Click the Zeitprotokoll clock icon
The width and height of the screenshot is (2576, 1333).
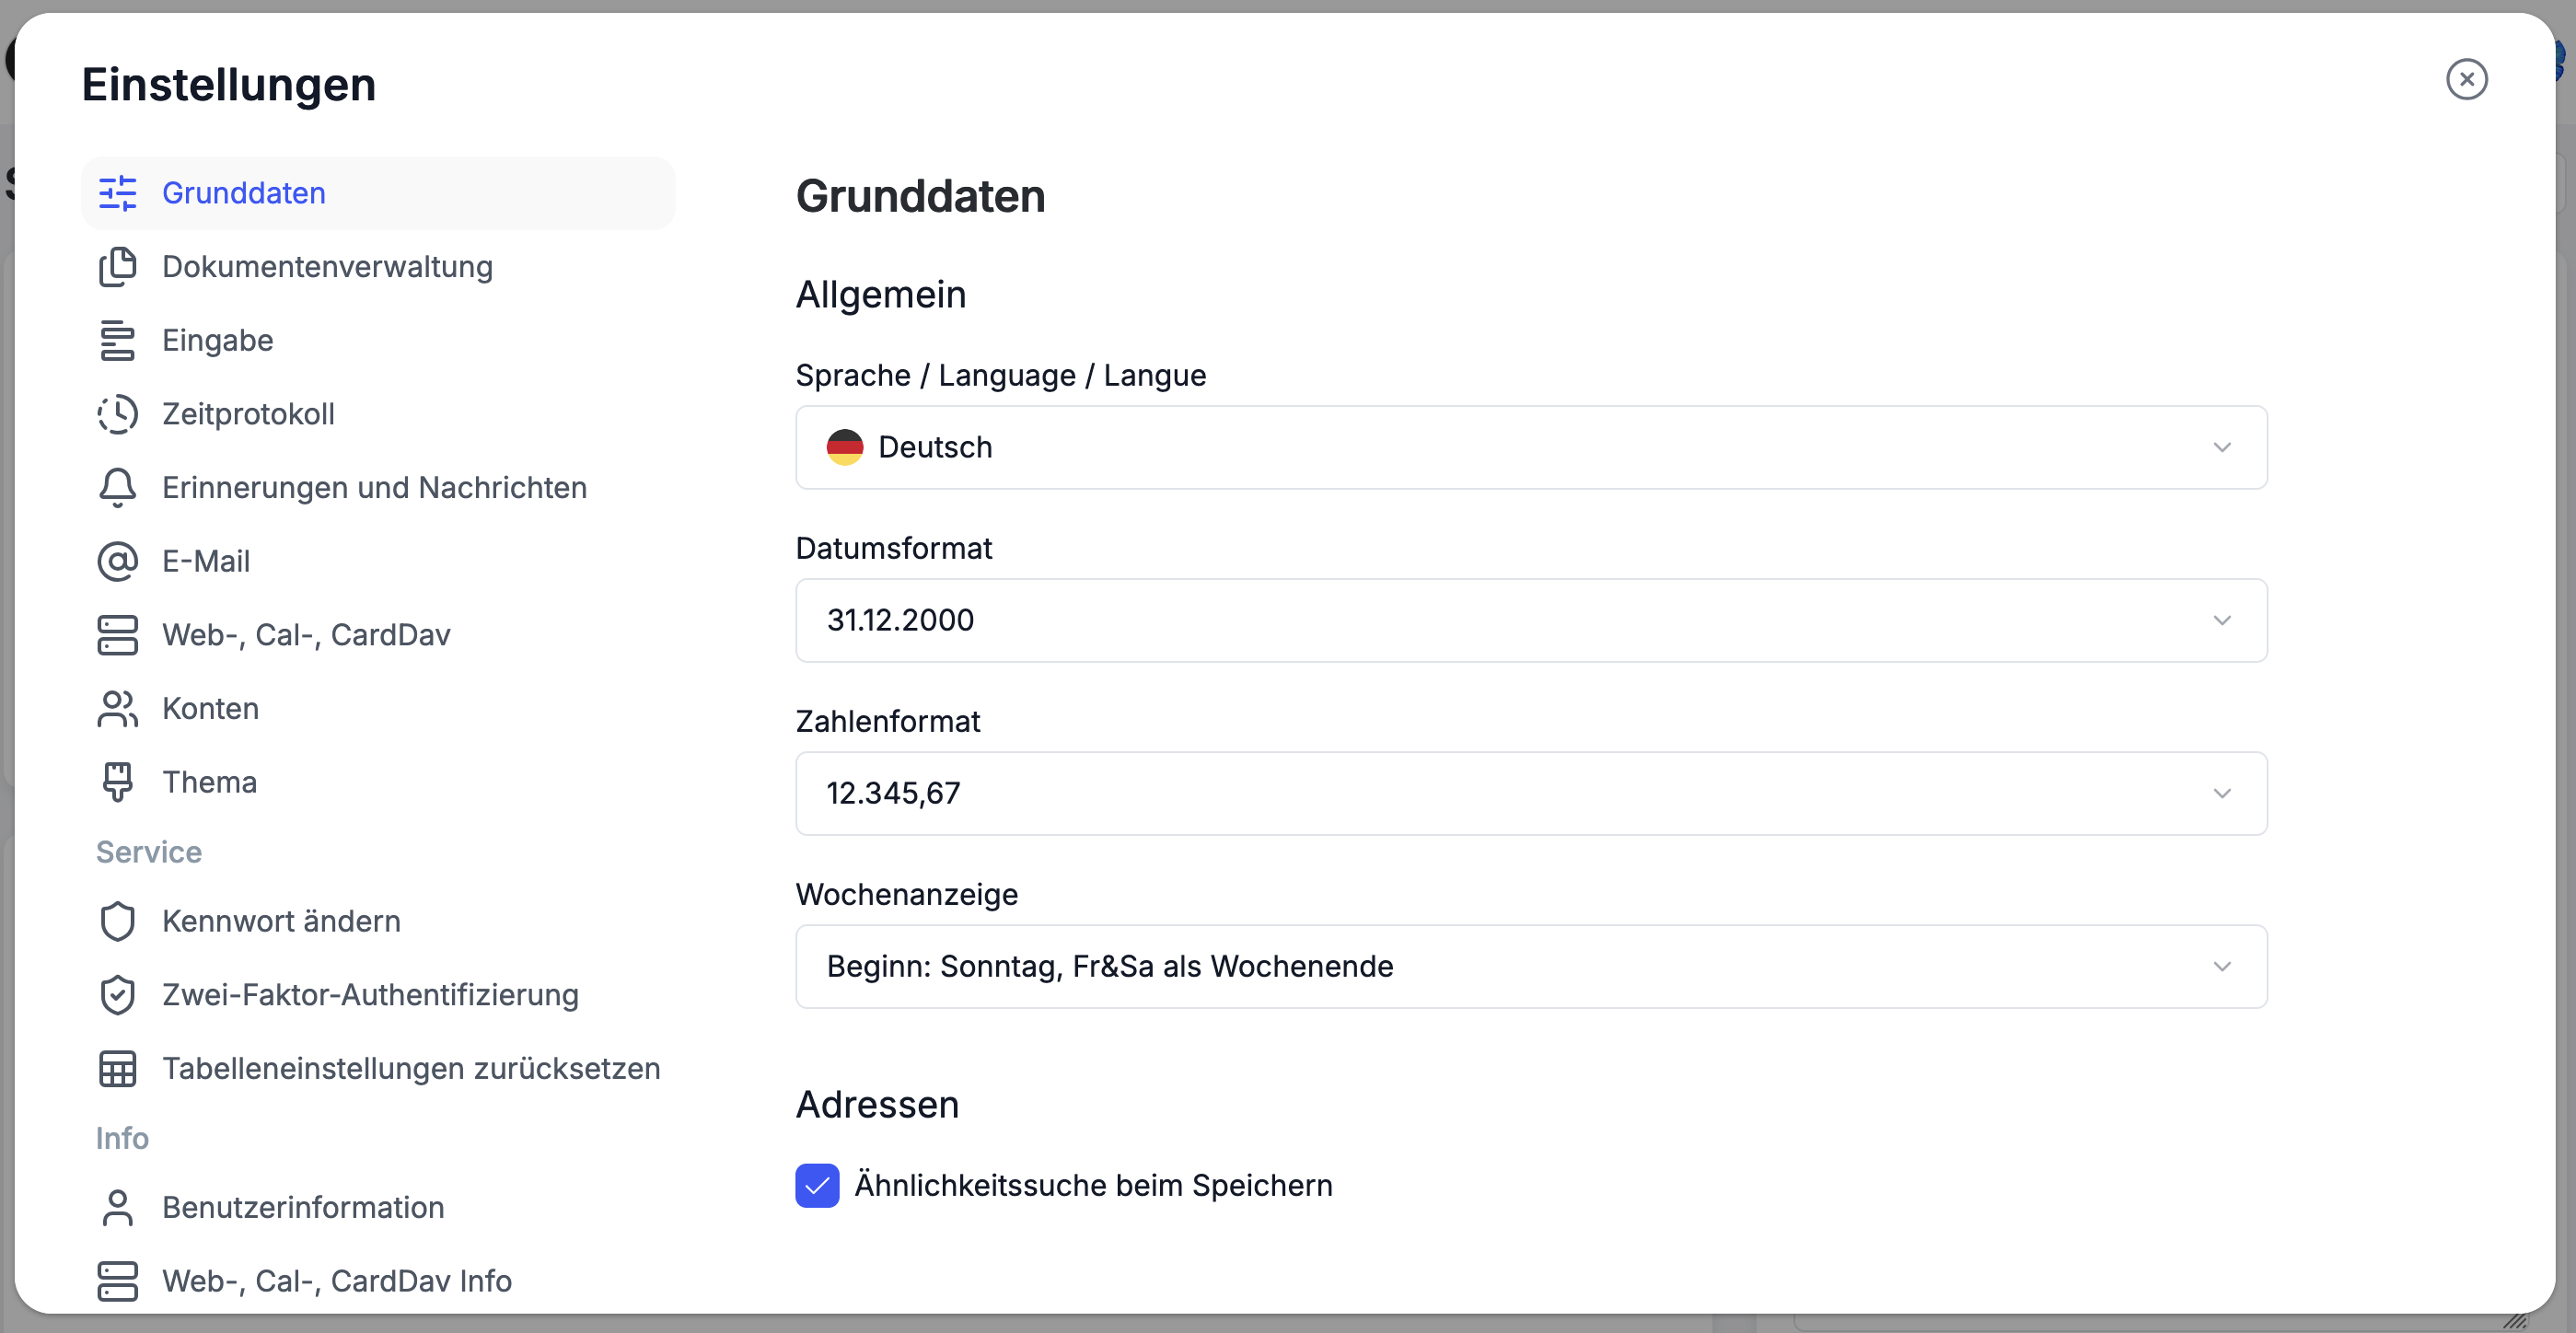tap(118, 414)
